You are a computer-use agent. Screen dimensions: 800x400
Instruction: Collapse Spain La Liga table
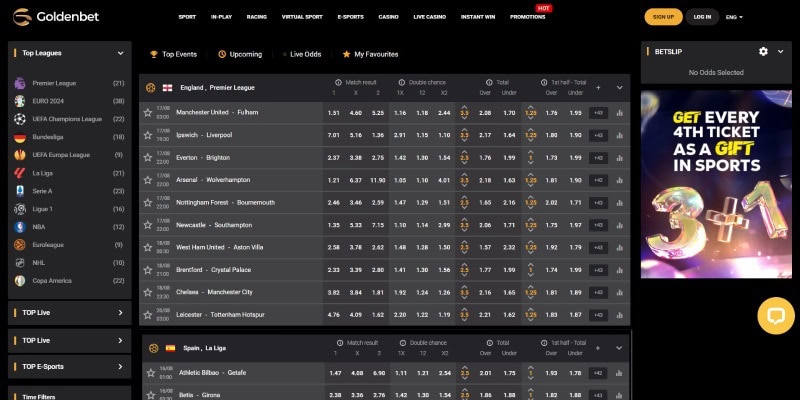pos(619,348)
